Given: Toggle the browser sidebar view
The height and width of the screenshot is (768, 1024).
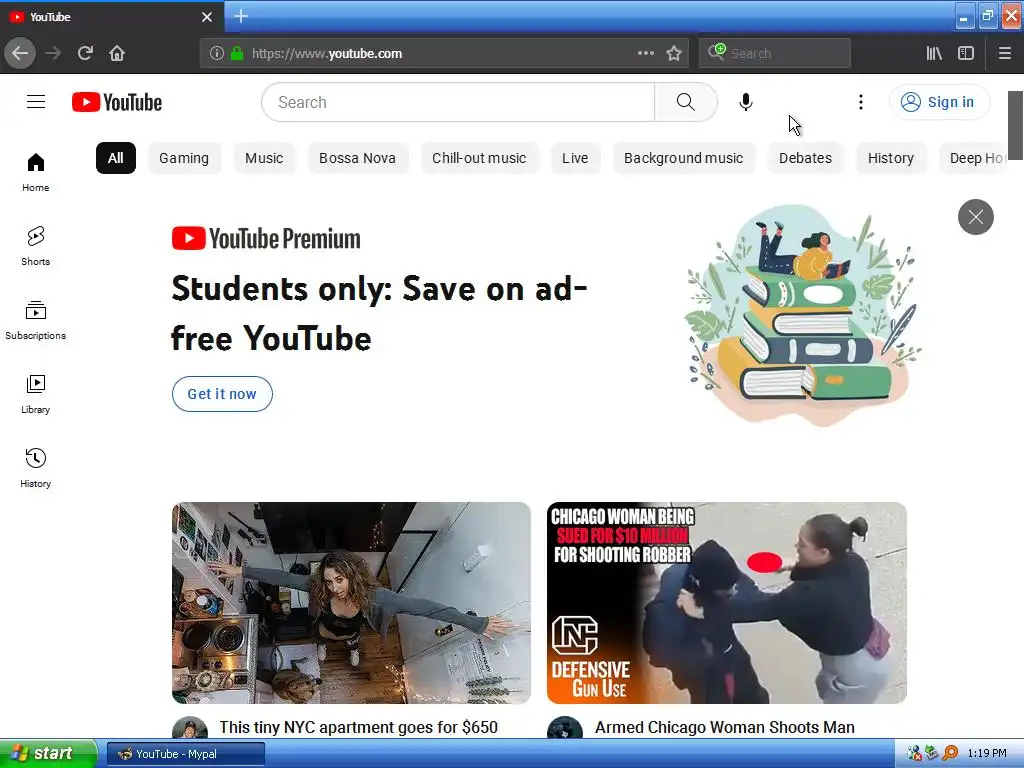Looking at the screenshot, I should click(x=966, y=53).
